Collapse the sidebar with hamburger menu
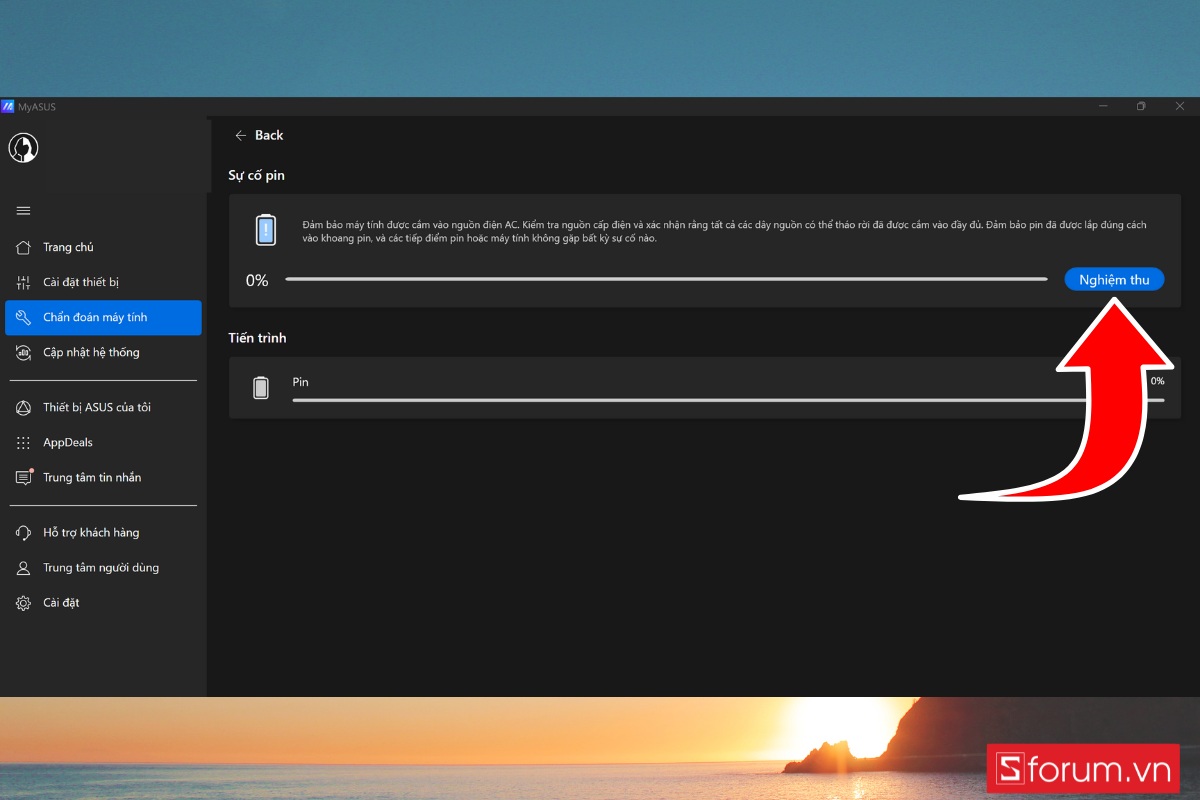The width and height of the screenshot is (1200, 800). (x=23, y=210)
